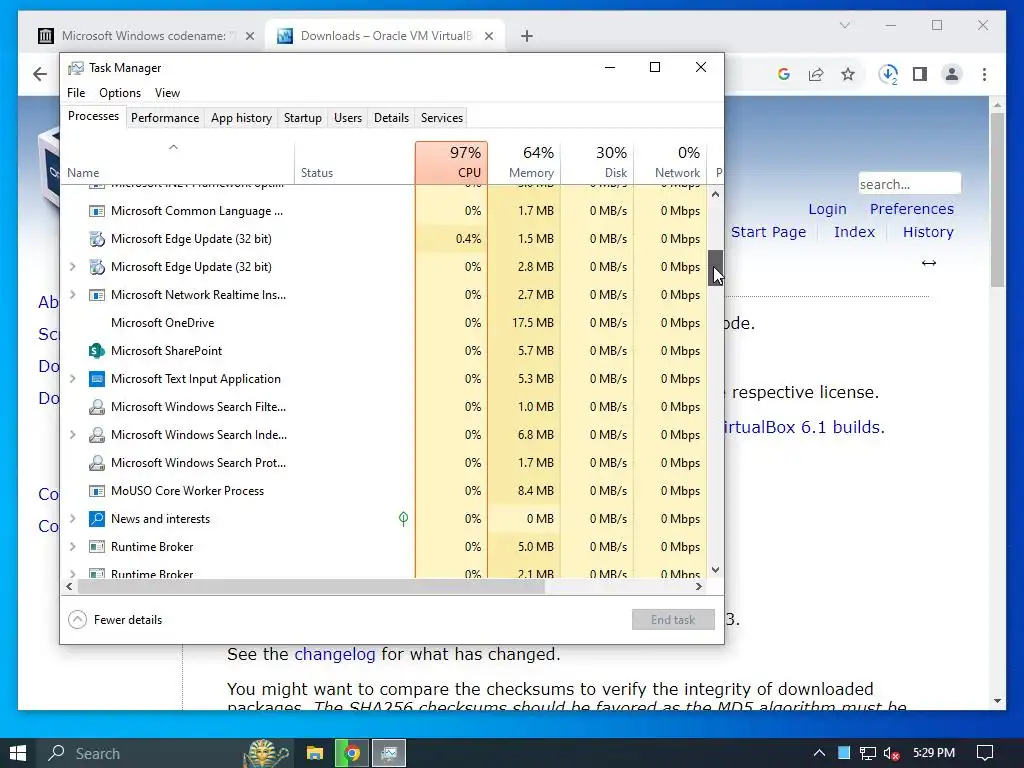
Task: Click the muted volume tray icon
Action: (x=891, y=754)
